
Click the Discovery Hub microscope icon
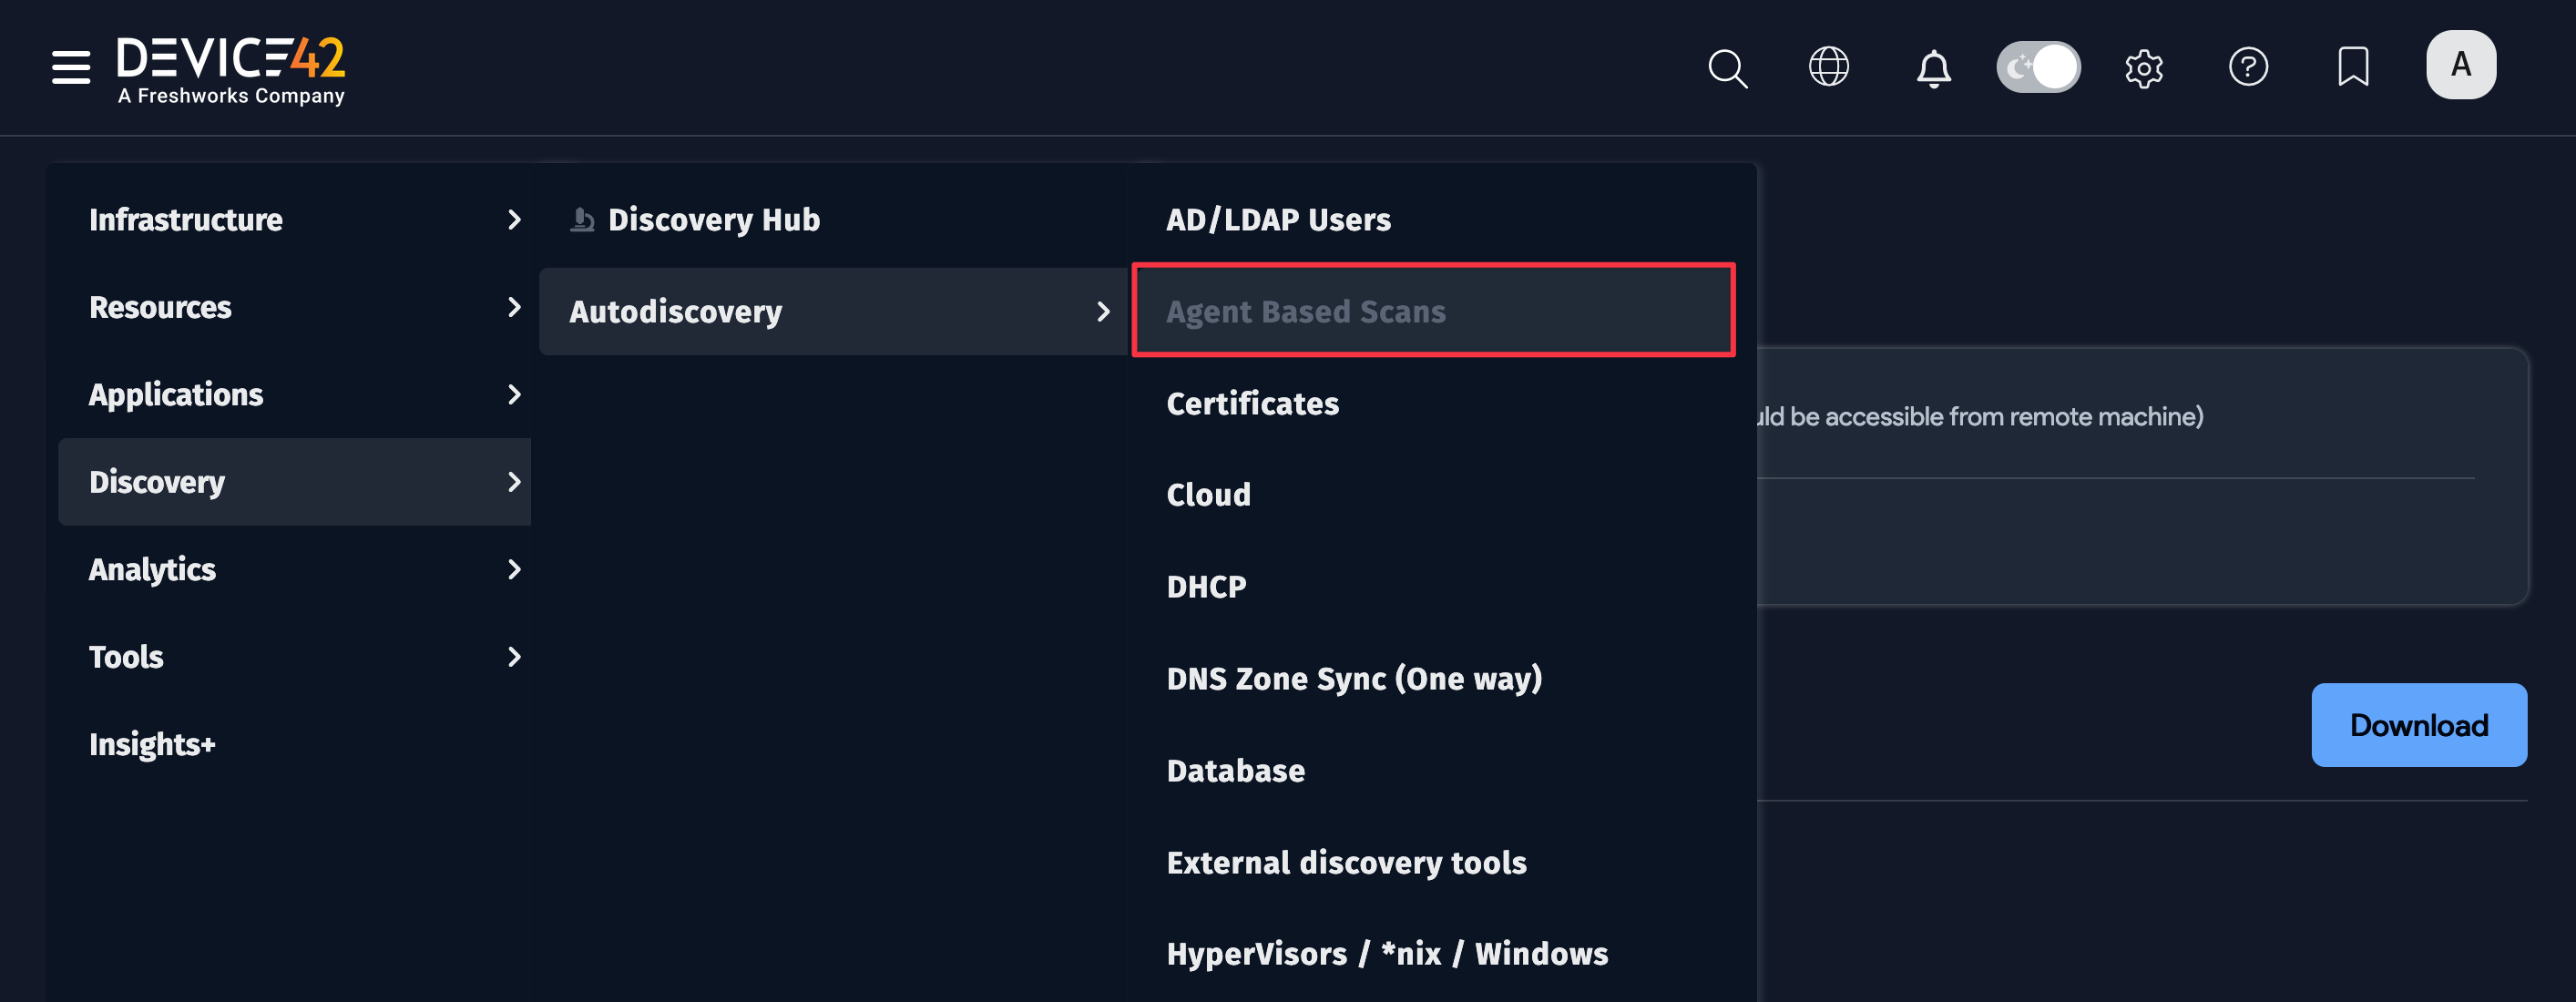(581, 219)
